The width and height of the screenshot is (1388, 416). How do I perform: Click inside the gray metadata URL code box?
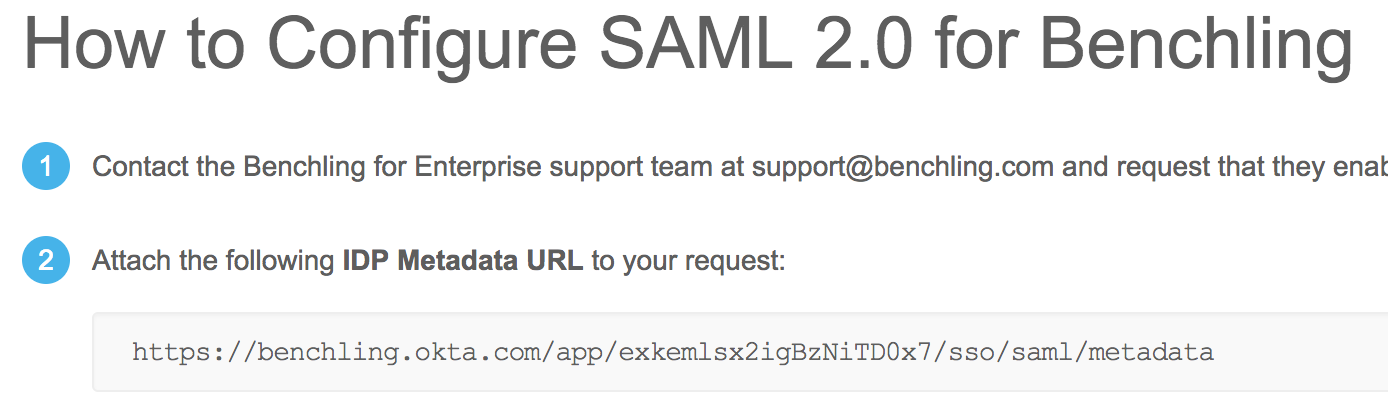(740, 352)
